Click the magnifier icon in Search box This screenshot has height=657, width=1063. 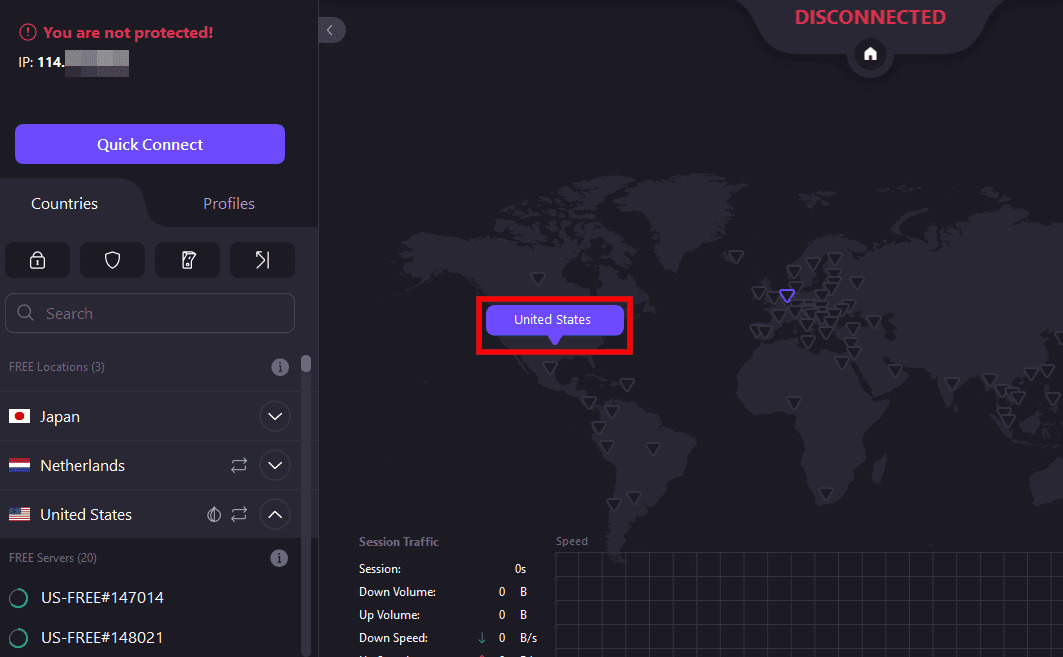26,313
